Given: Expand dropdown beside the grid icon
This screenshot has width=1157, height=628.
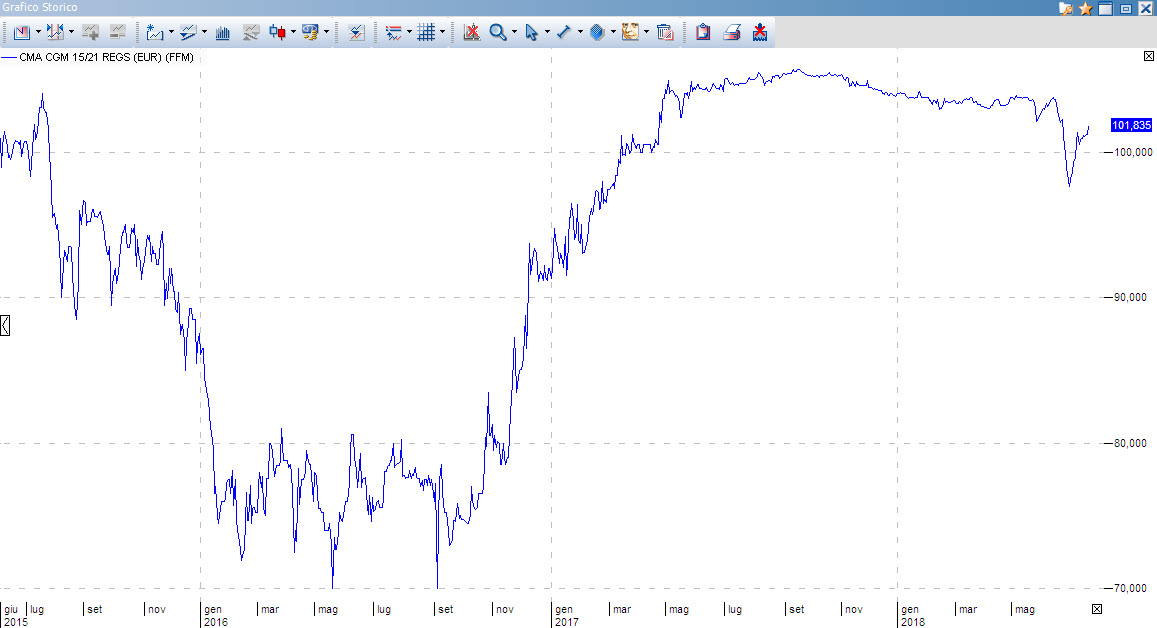Looking at the screenshot, I should (x=443, y=32).
